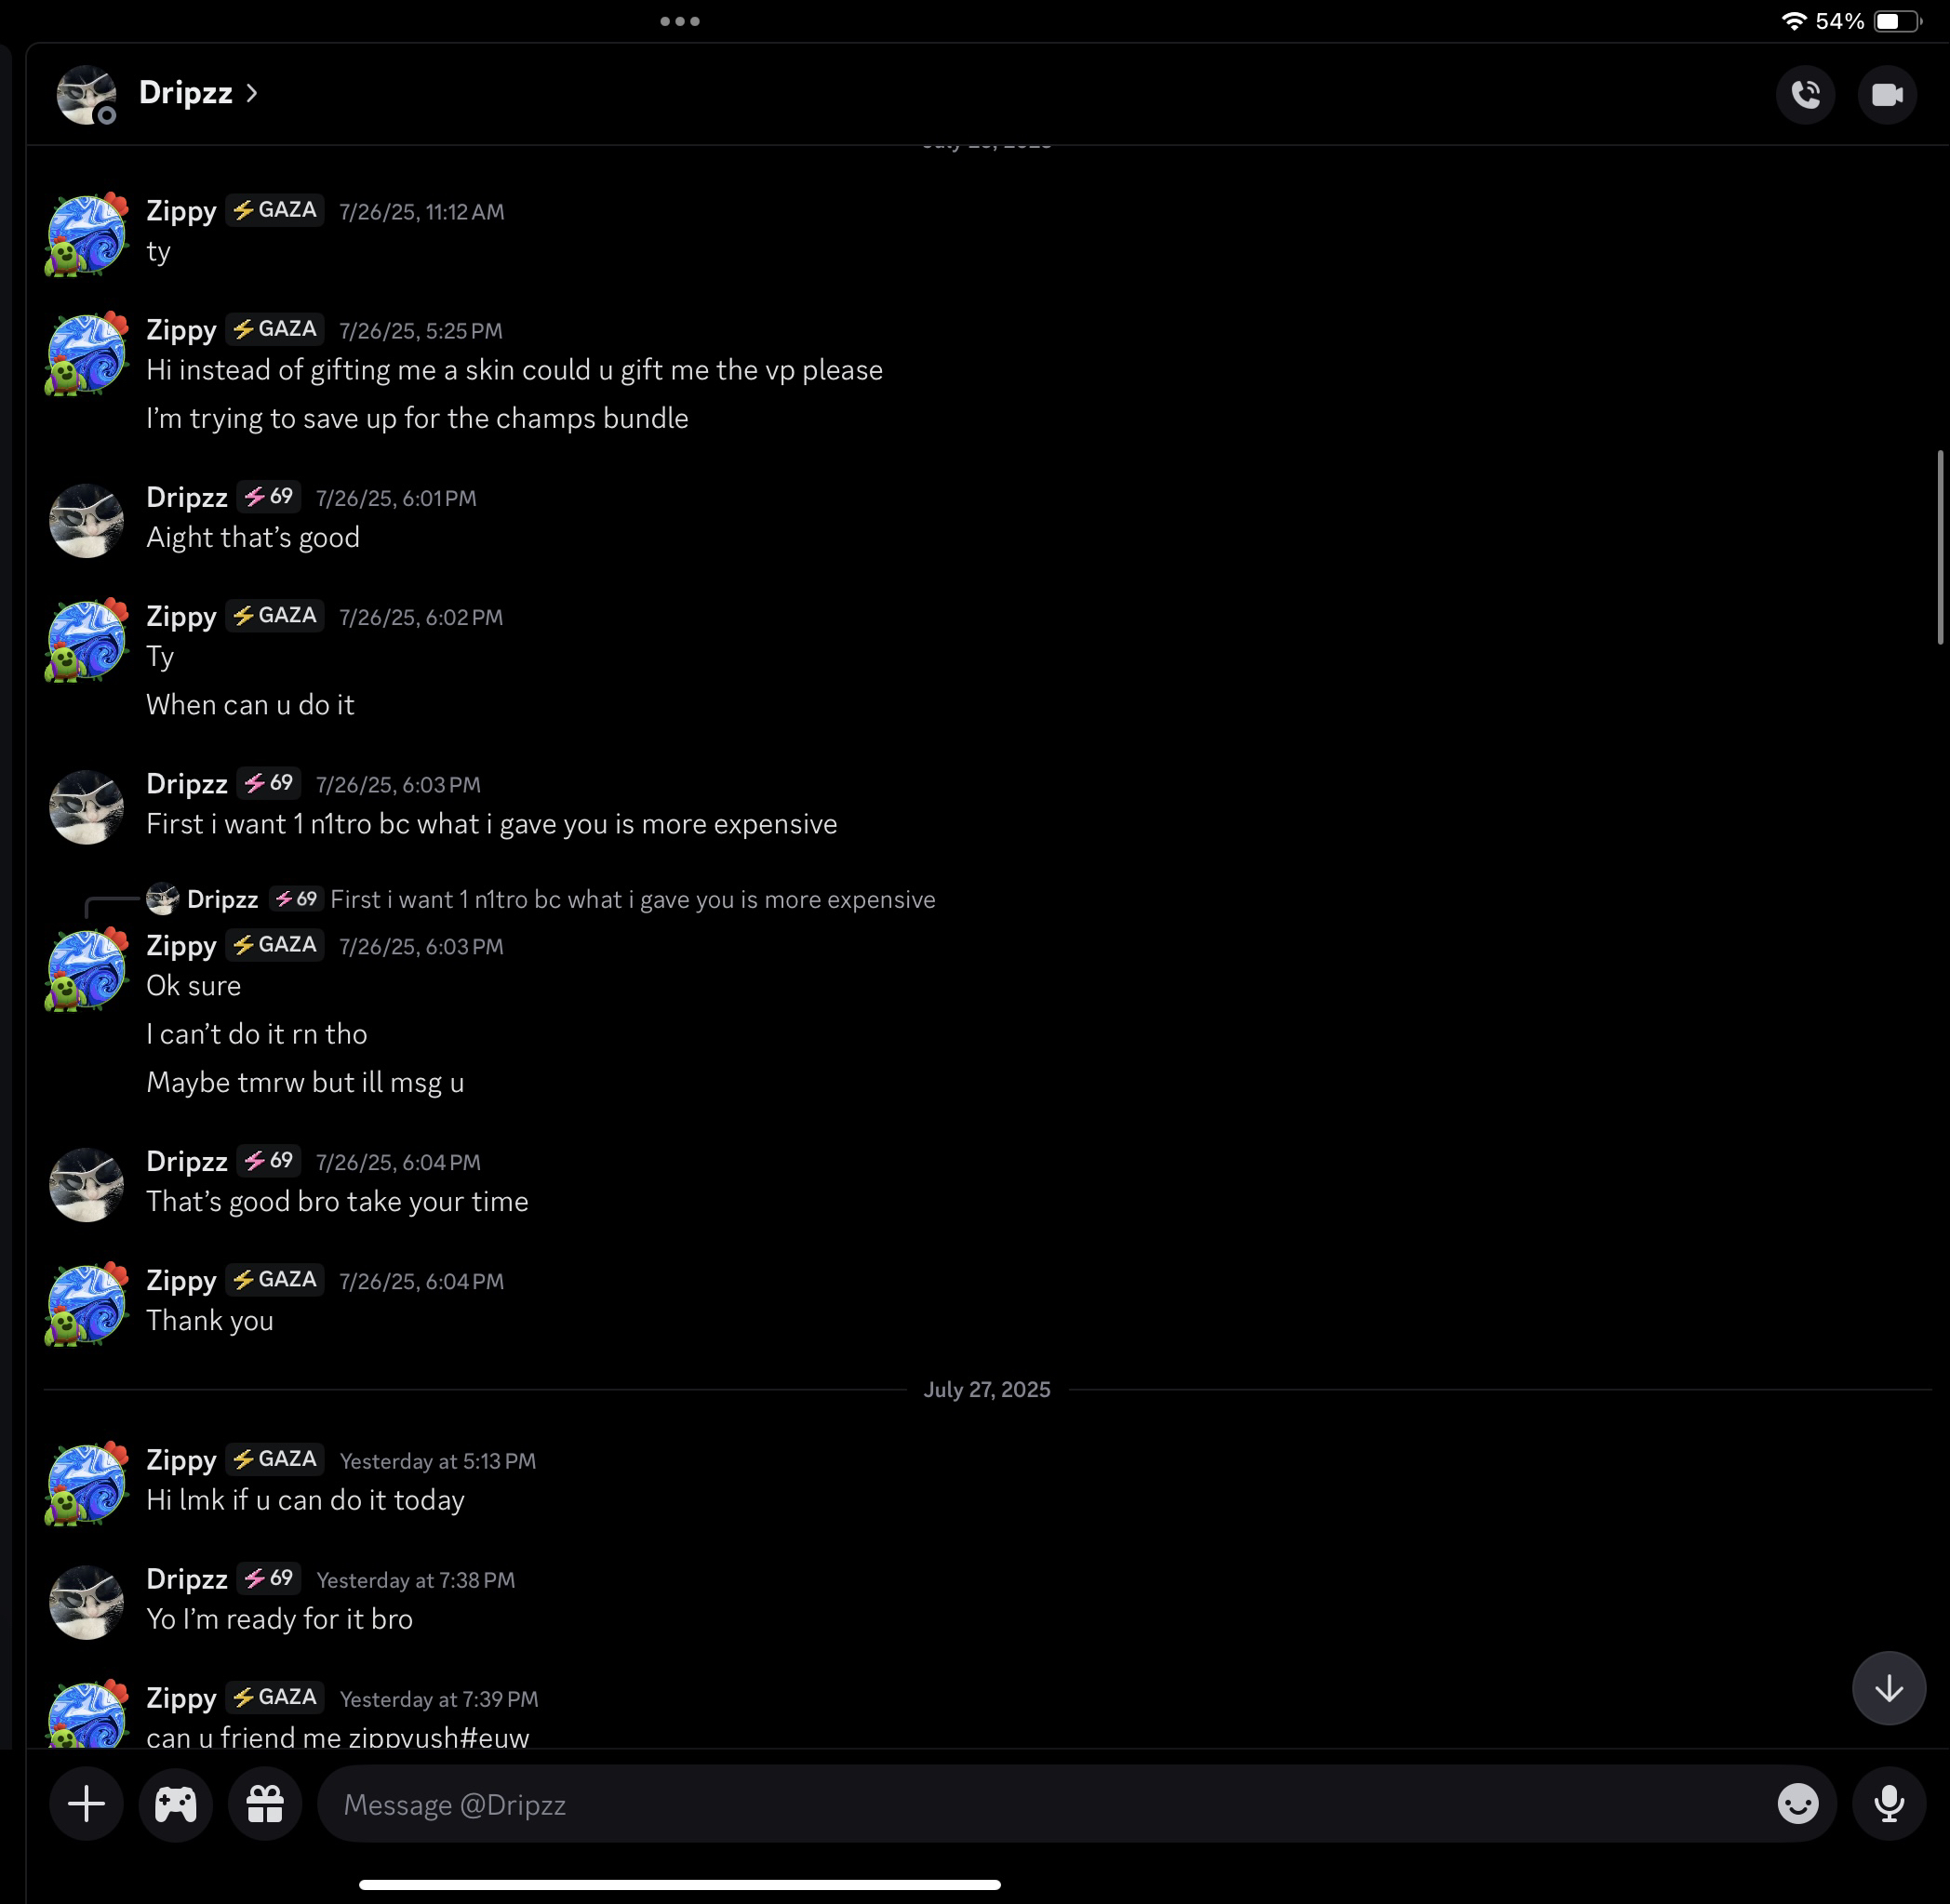Open the emoji picker
This screenshot has width=1950, height=1904.
tap(1797, 1804)
